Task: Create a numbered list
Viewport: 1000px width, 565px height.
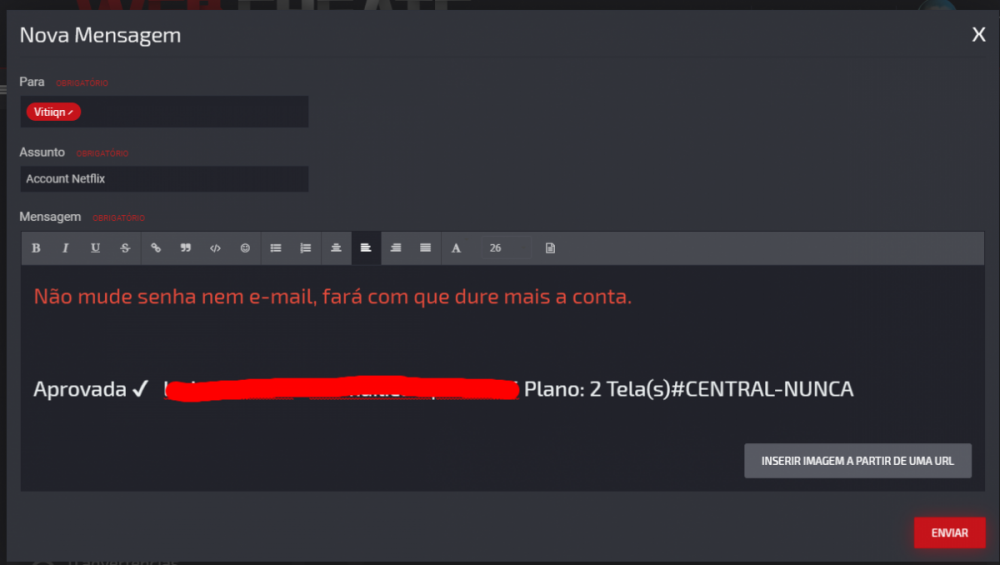Action: click(x=305, y=248)
